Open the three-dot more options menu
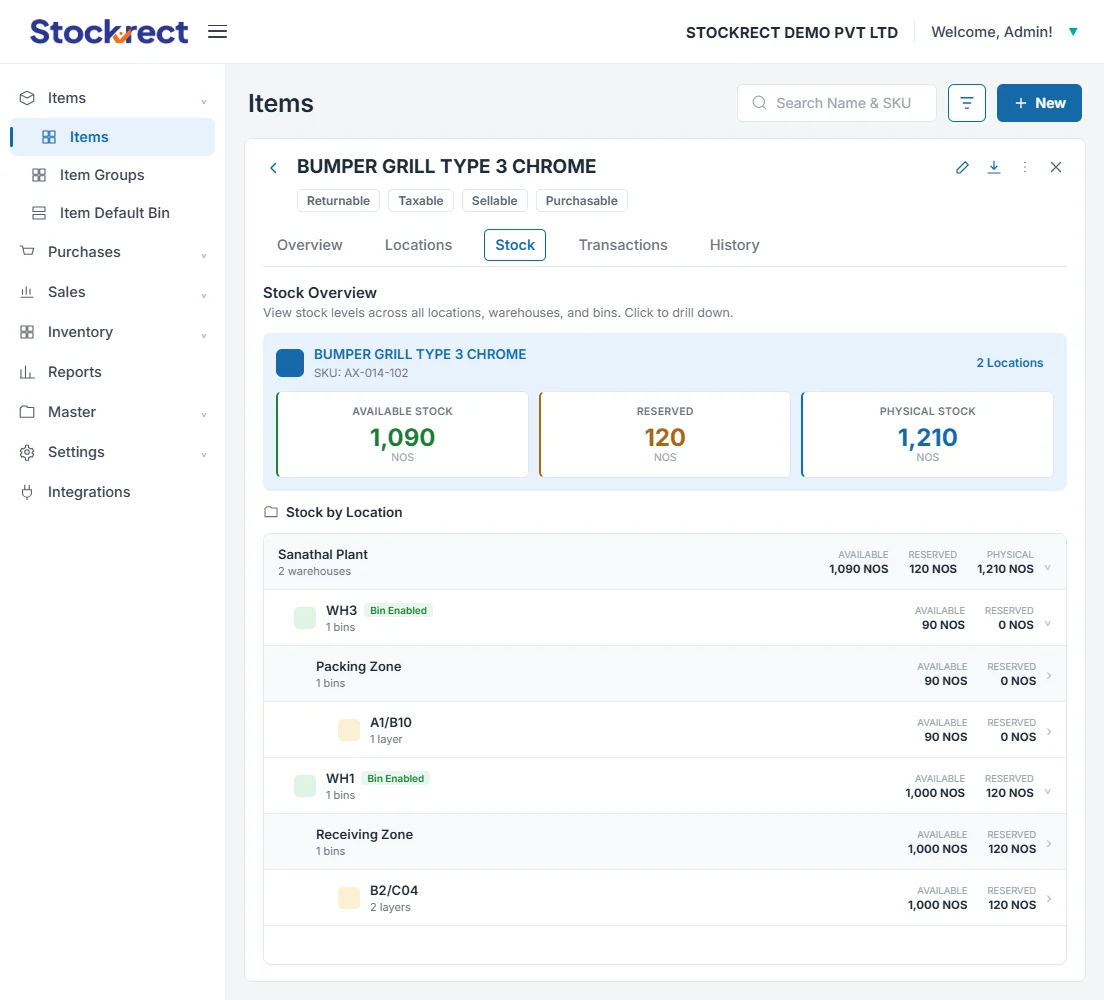This screenshot has height=1000, width=1104. click(1025, 167)
